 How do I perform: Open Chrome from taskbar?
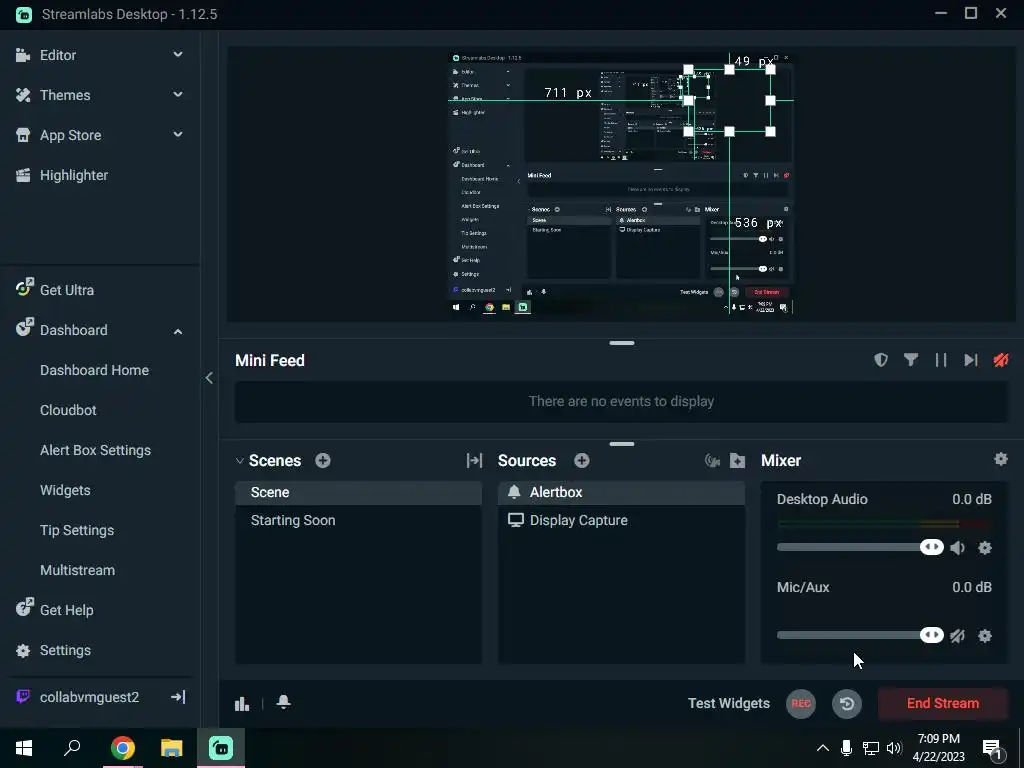123,748
